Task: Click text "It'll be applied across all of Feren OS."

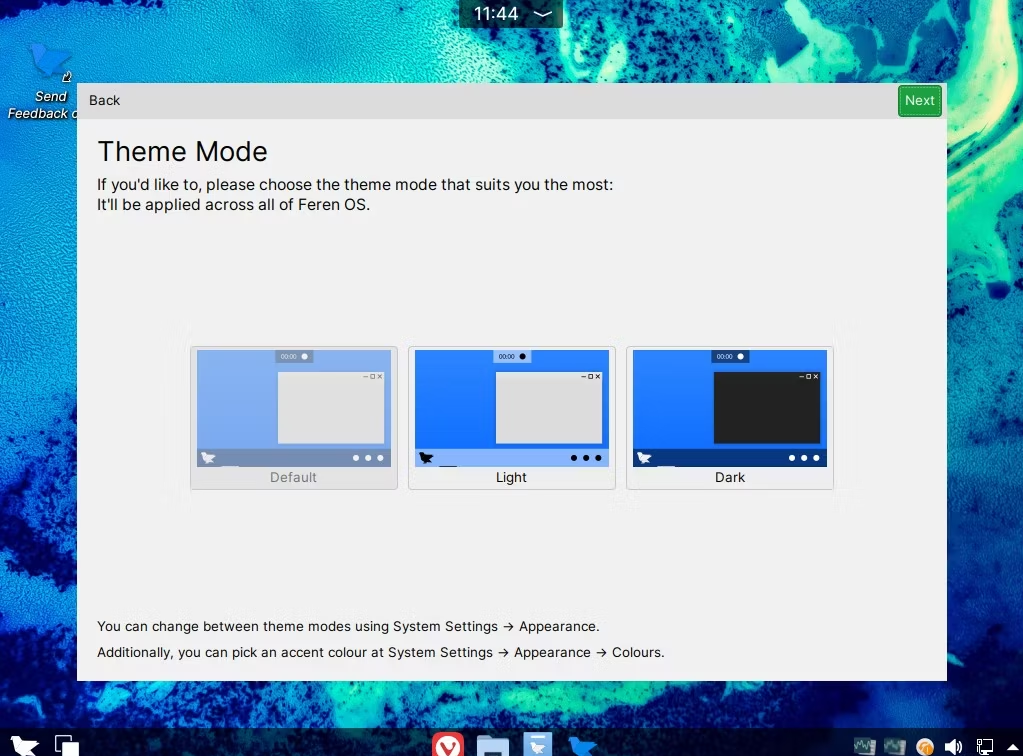Action: point(234,205)
